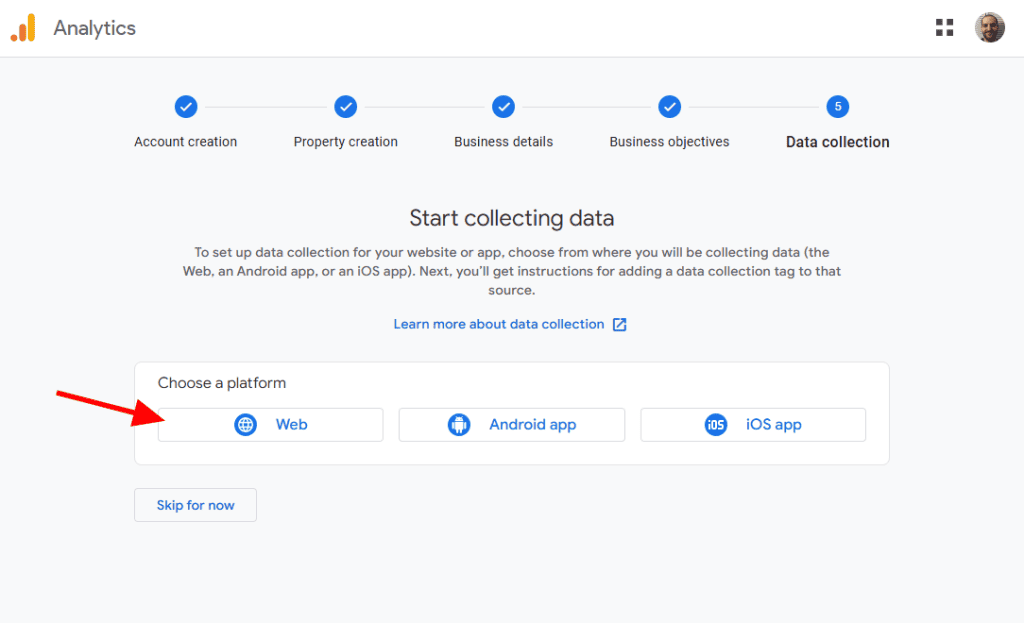Open Learn more about data collection link
The width and height of the screenshot is (1024, 623).
point(499,324)
